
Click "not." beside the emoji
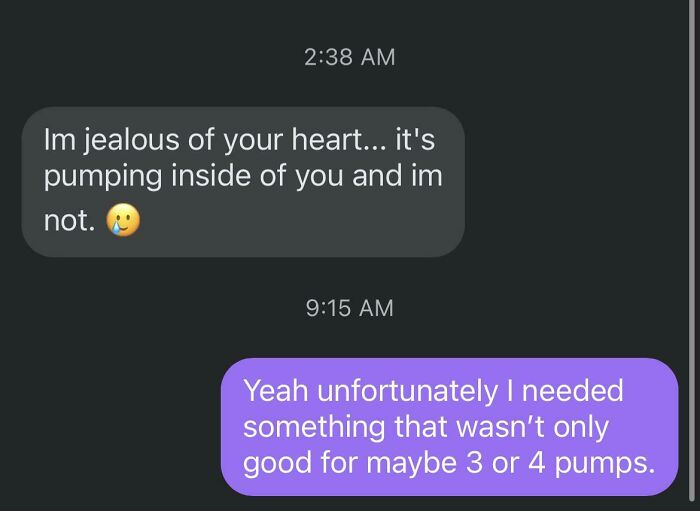tap(69, 222)
